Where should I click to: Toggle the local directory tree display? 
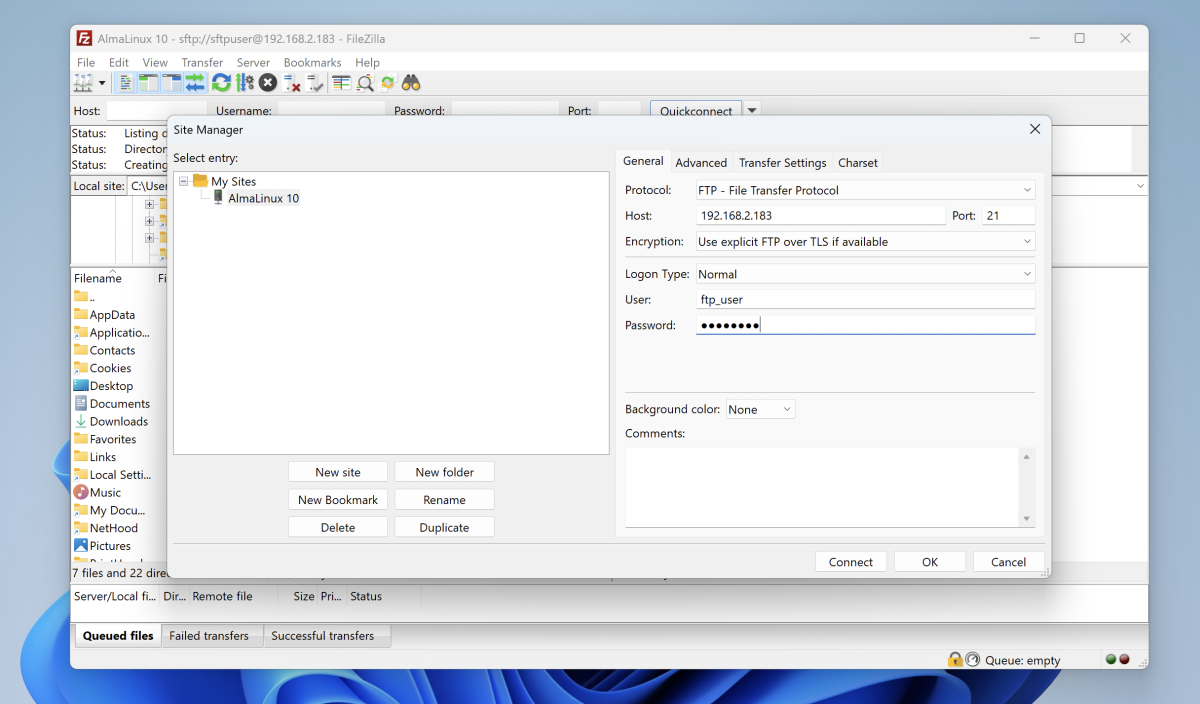click(x=148, y=83)
